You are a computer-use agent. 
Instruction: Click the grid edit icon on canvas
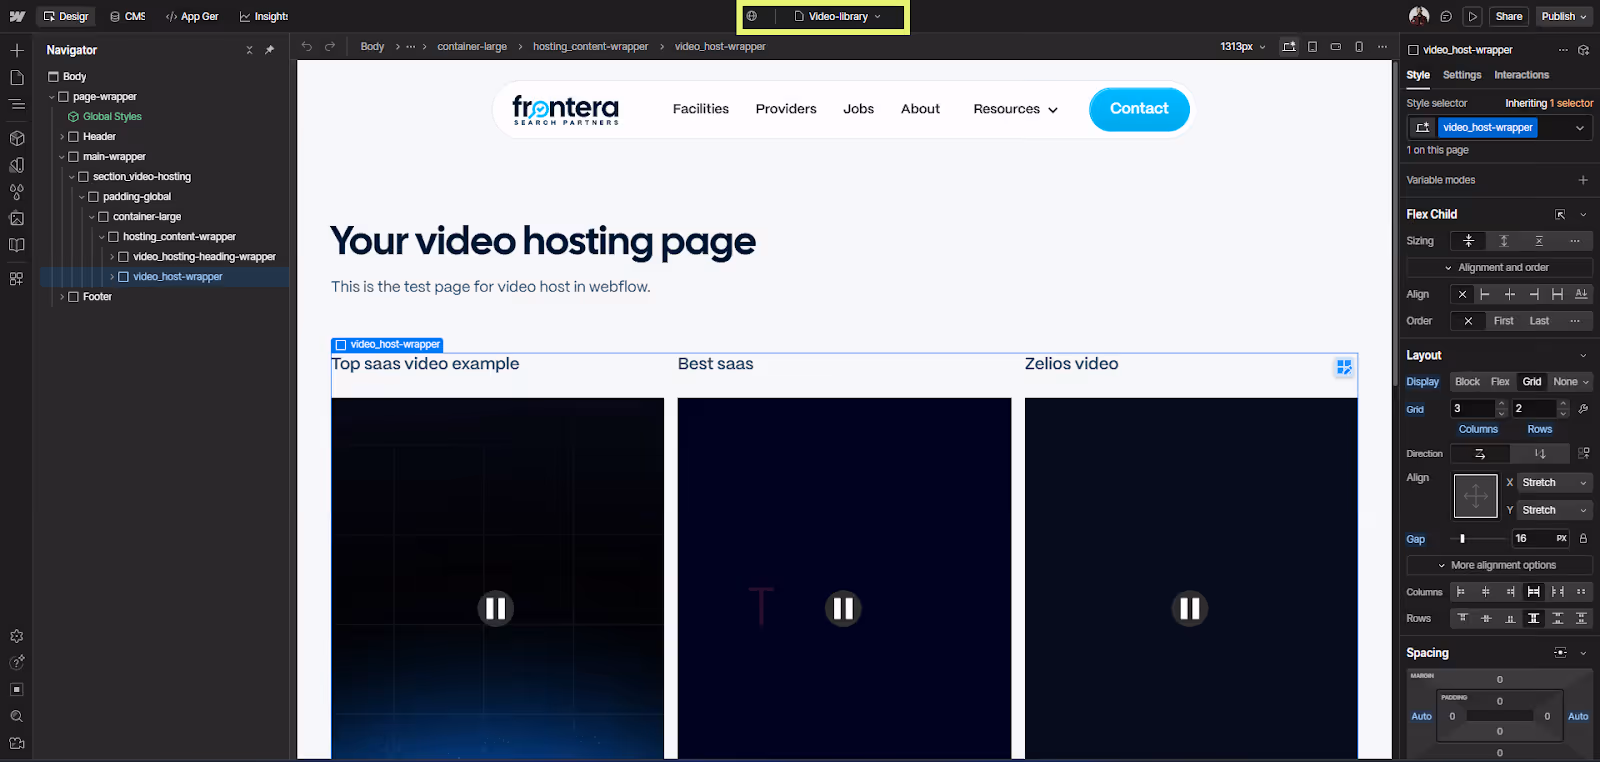coord(1344,367)
